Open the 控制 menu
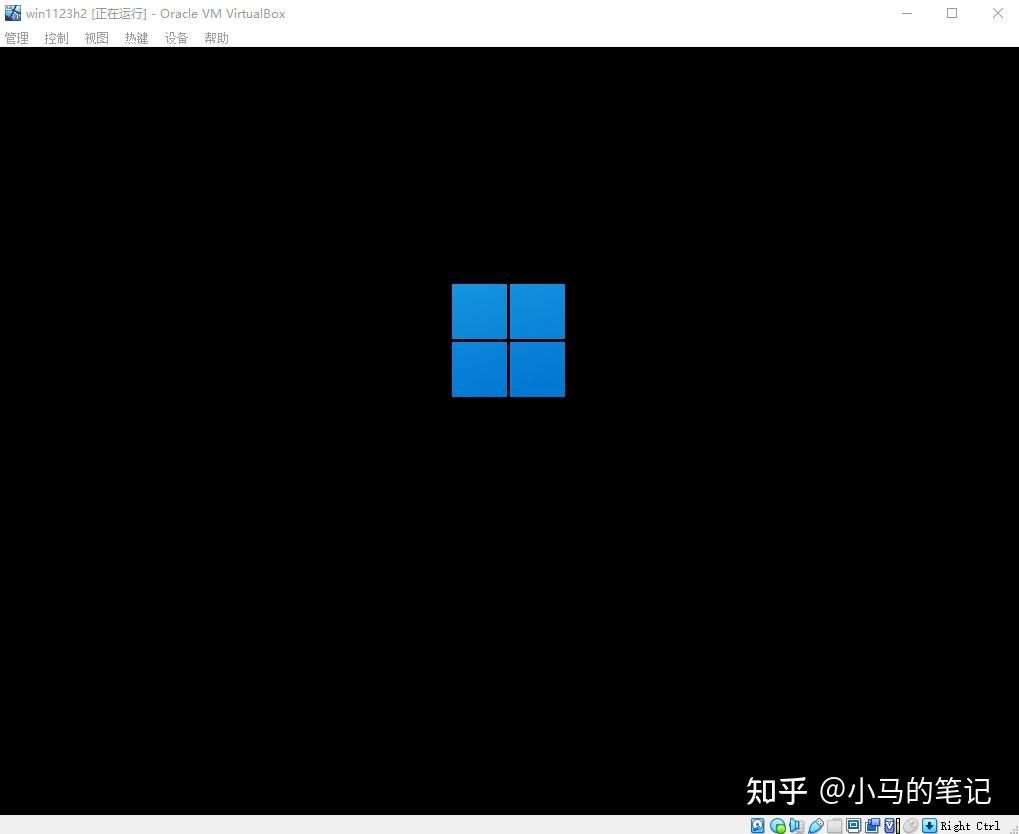This screenshot has height=834, width=1019. coord(56,38)
